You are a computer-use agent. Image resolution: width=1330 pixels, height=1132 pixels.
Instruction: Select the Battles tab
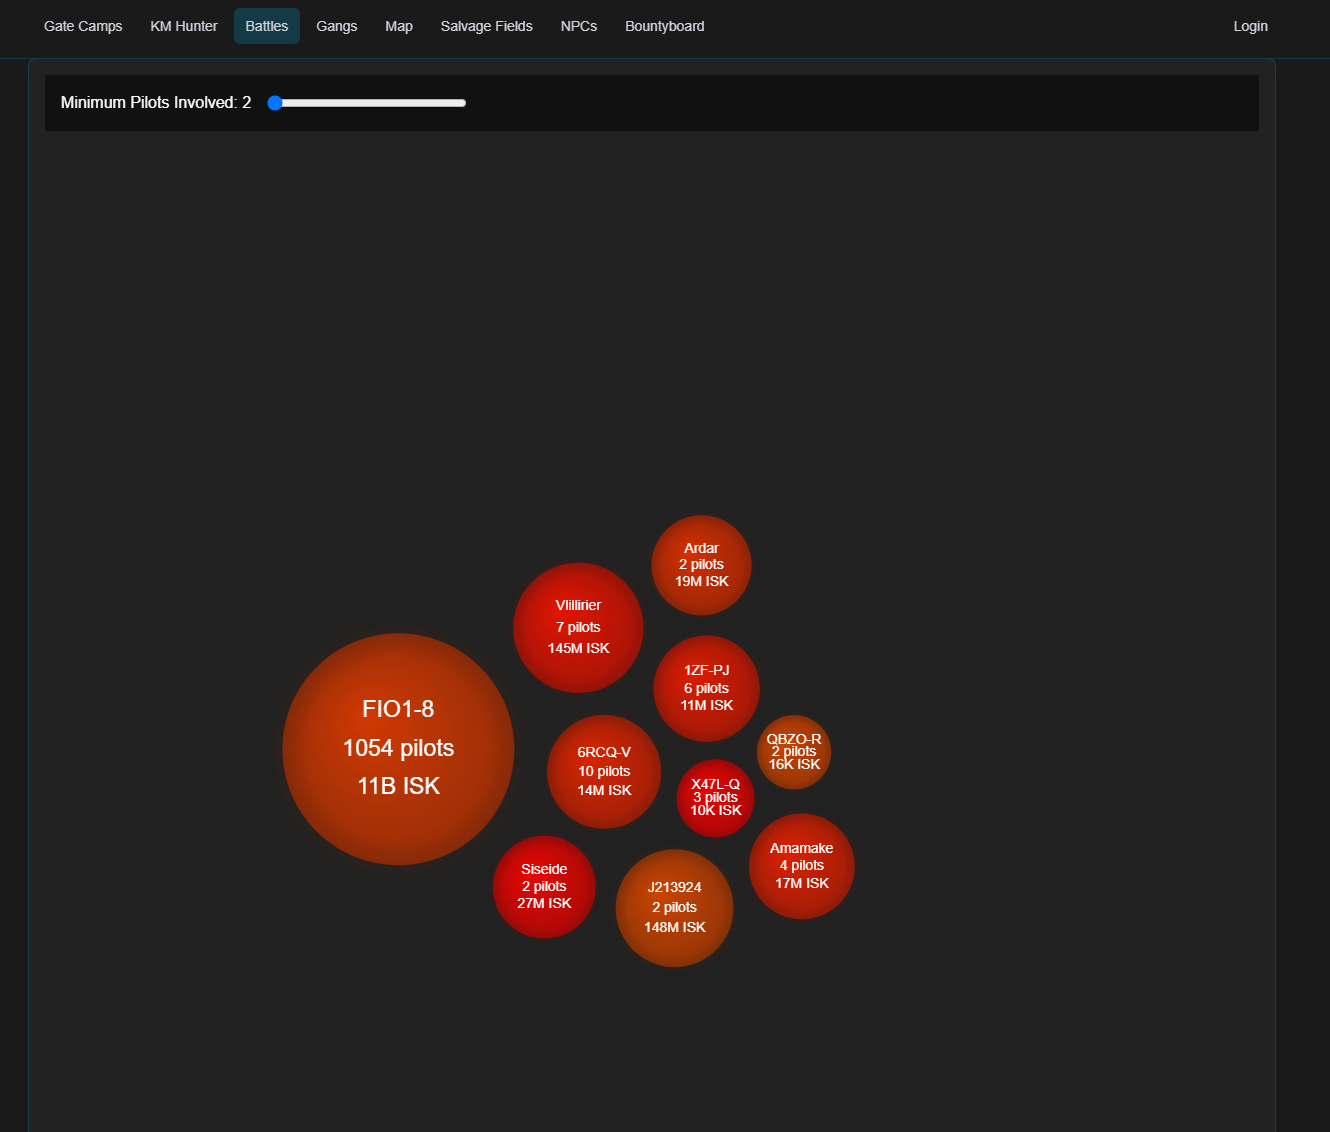(x=266, y=26)
